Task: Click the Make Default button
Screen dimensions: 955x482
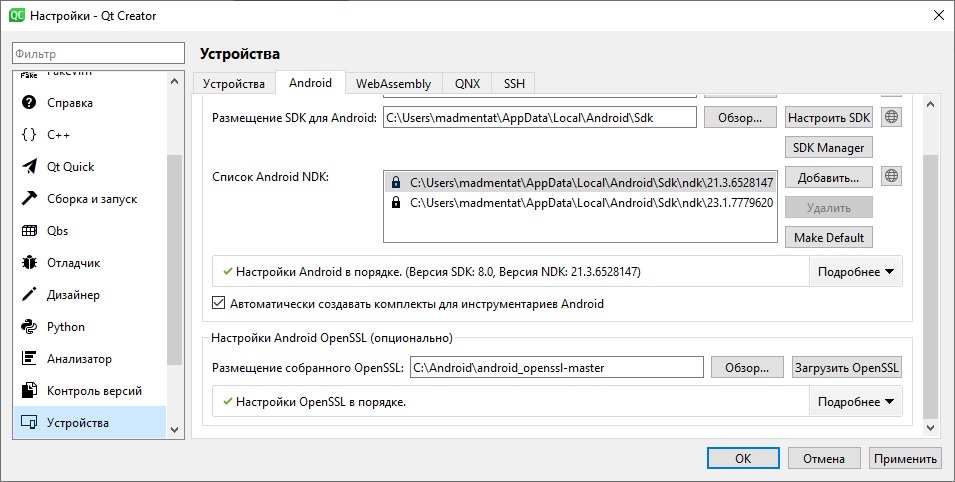Action: click(829, 237)
